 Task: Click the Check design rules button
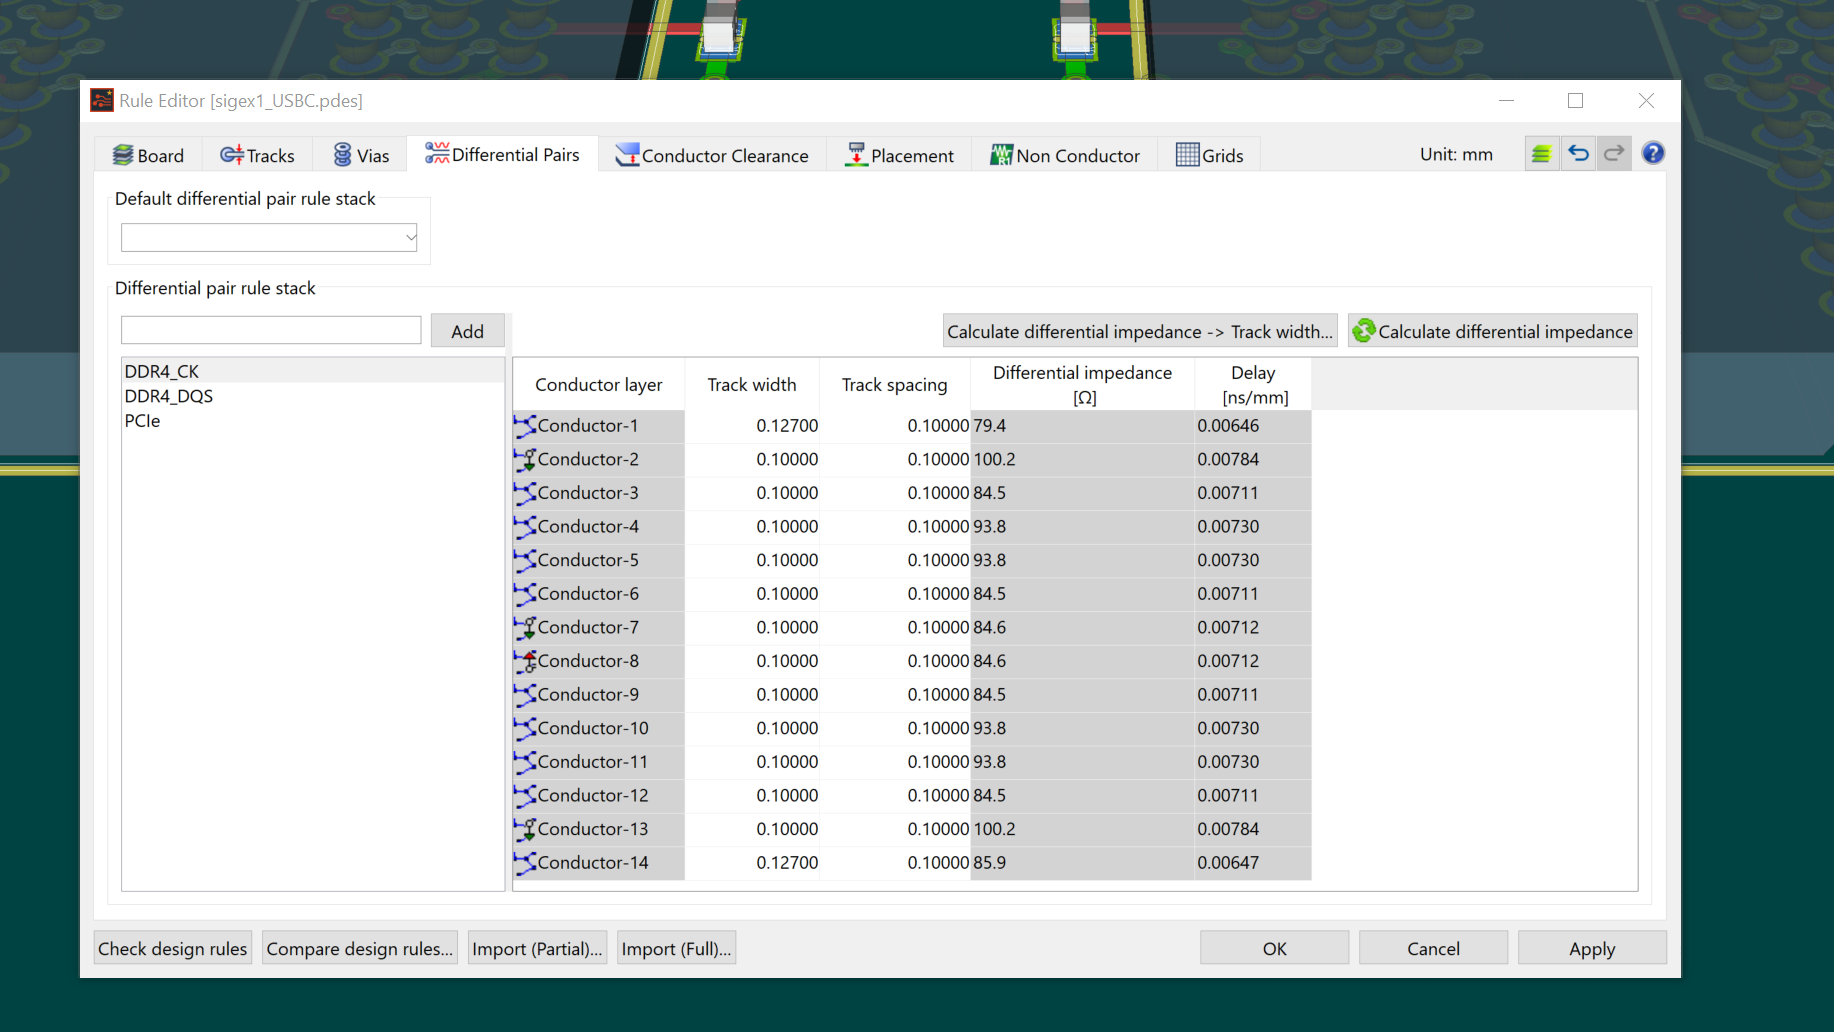(x=172, y=948)
